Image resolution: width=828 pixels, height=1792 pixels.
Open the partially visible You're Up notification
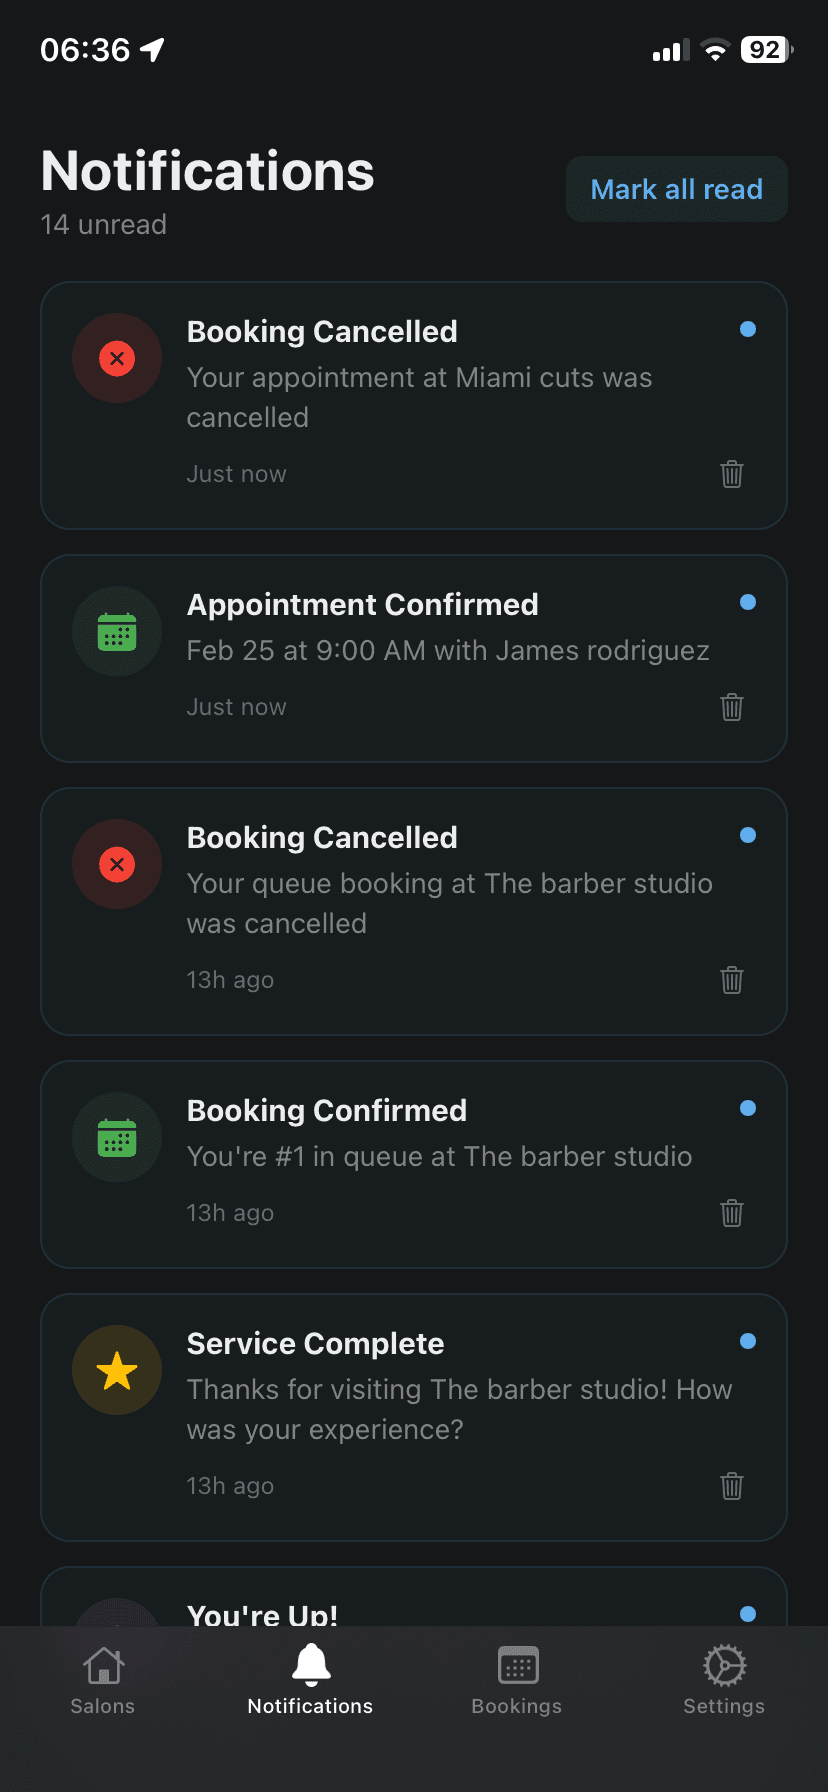tap(414, 1597)
